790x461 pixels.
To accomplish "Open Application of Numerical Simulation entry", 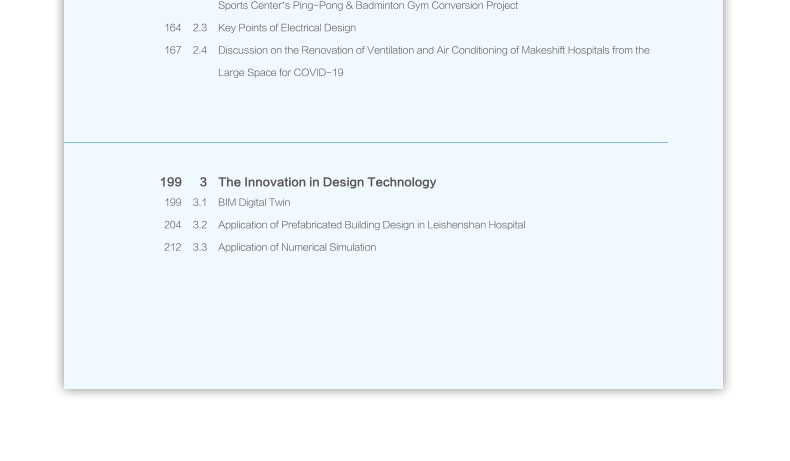I will click(297, 247).
